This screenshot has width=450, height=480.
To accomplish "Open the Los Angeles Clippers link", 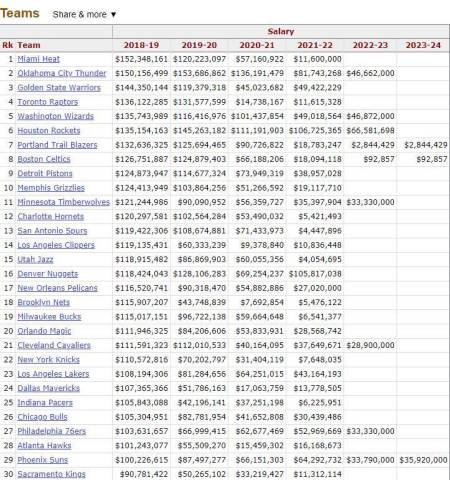I will coord(56,245).
